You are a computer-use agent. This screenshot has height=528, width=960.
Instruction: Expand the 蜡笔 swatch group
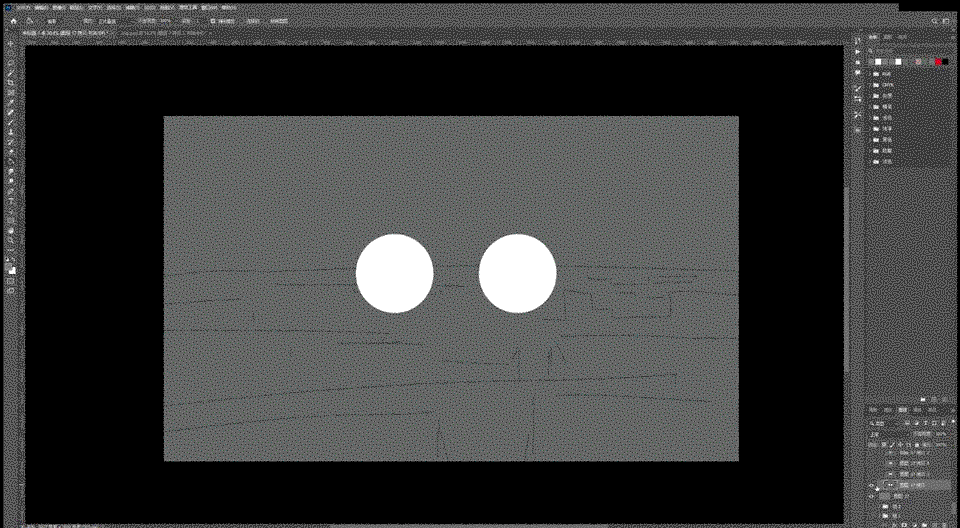click(871, 107)
